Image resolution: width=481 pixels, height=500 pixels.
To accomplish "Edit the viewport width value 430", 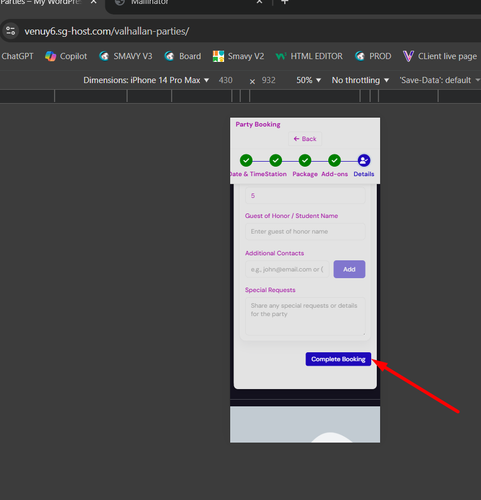I will pyautogui.click(x=226, y=80).
